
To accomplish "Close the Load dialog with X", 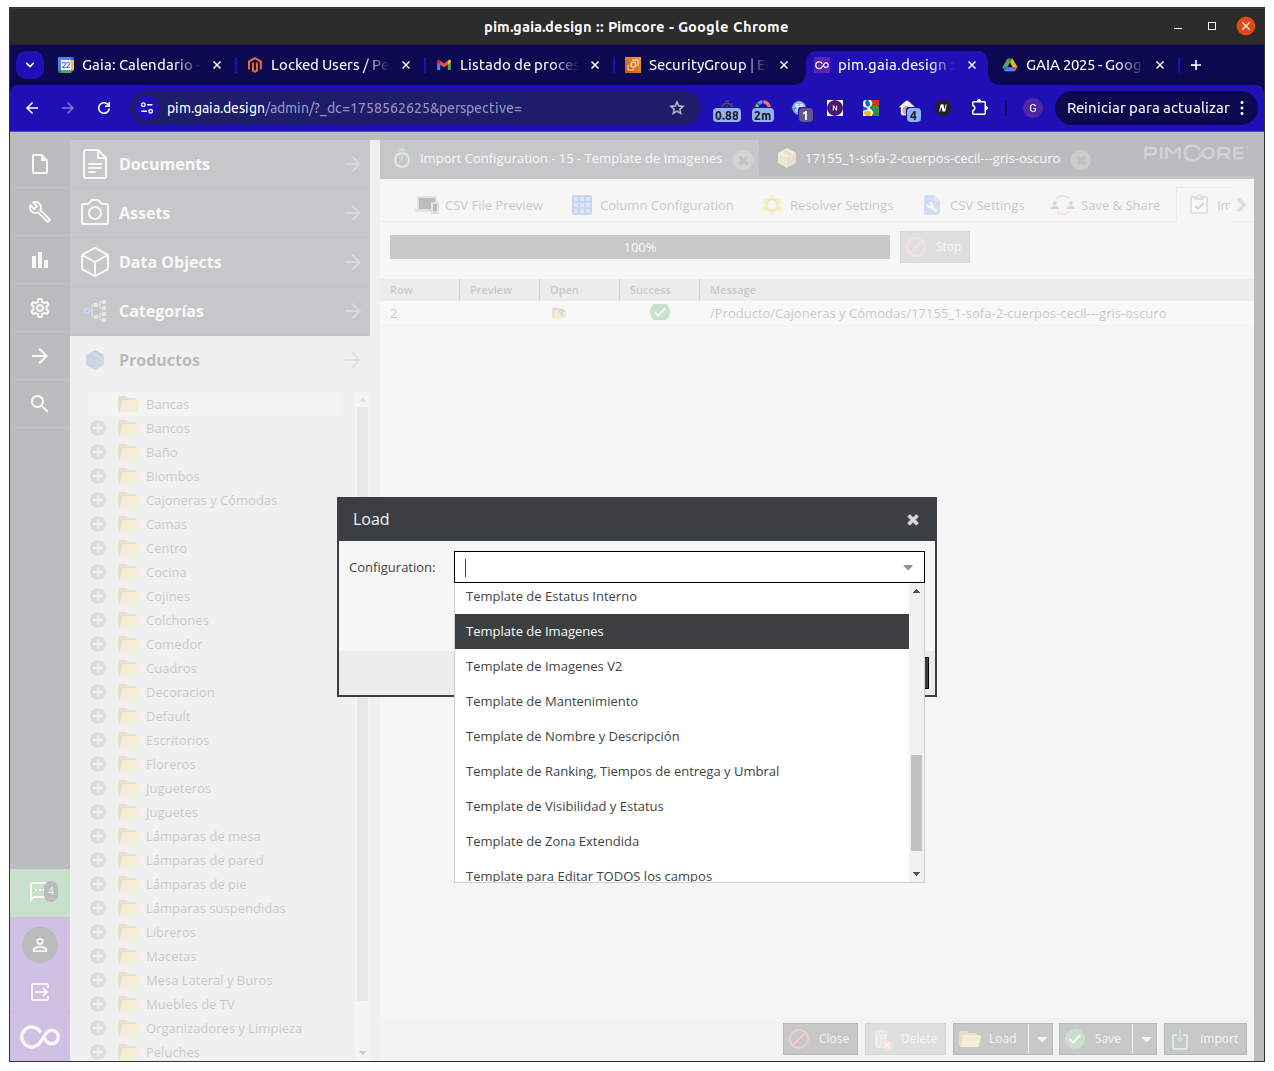I will coord(912,520).
